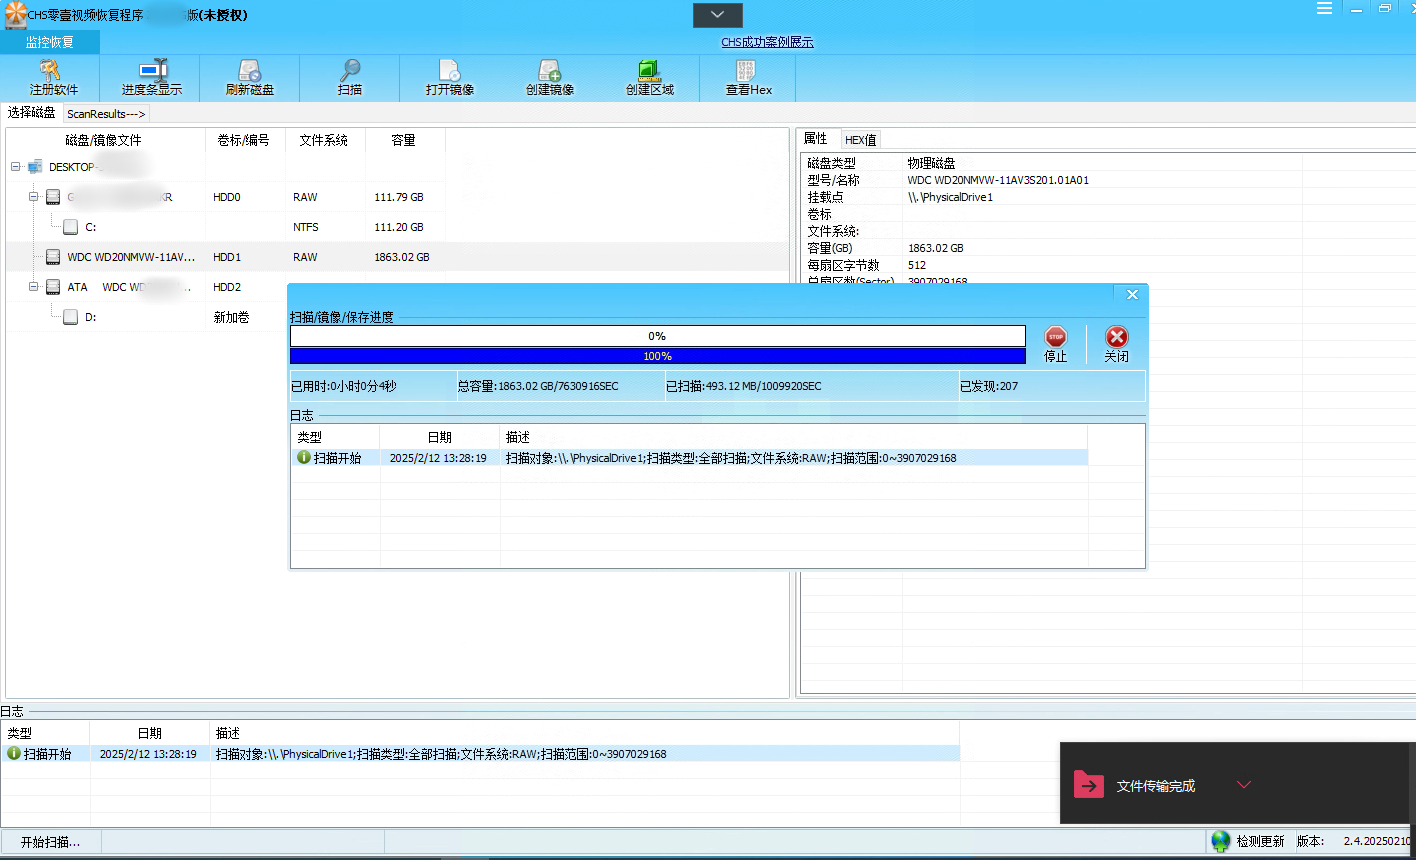This screenshot has width=1416, height=860.
Task: Click 已扫描:493.12 MB/1009920SEC text
Action: click(x=744, y=386)
